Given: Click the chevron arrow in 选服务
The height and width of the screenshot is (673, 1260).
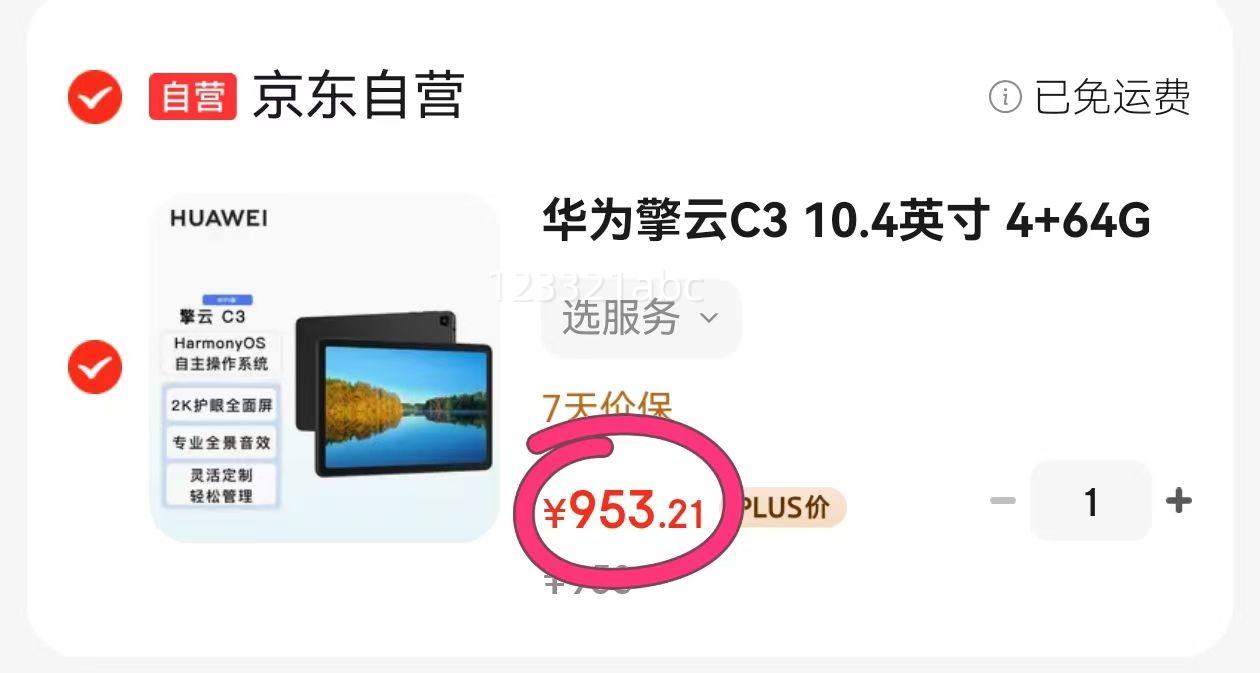Looking at the screenshot, I should [x=709, y=319].
